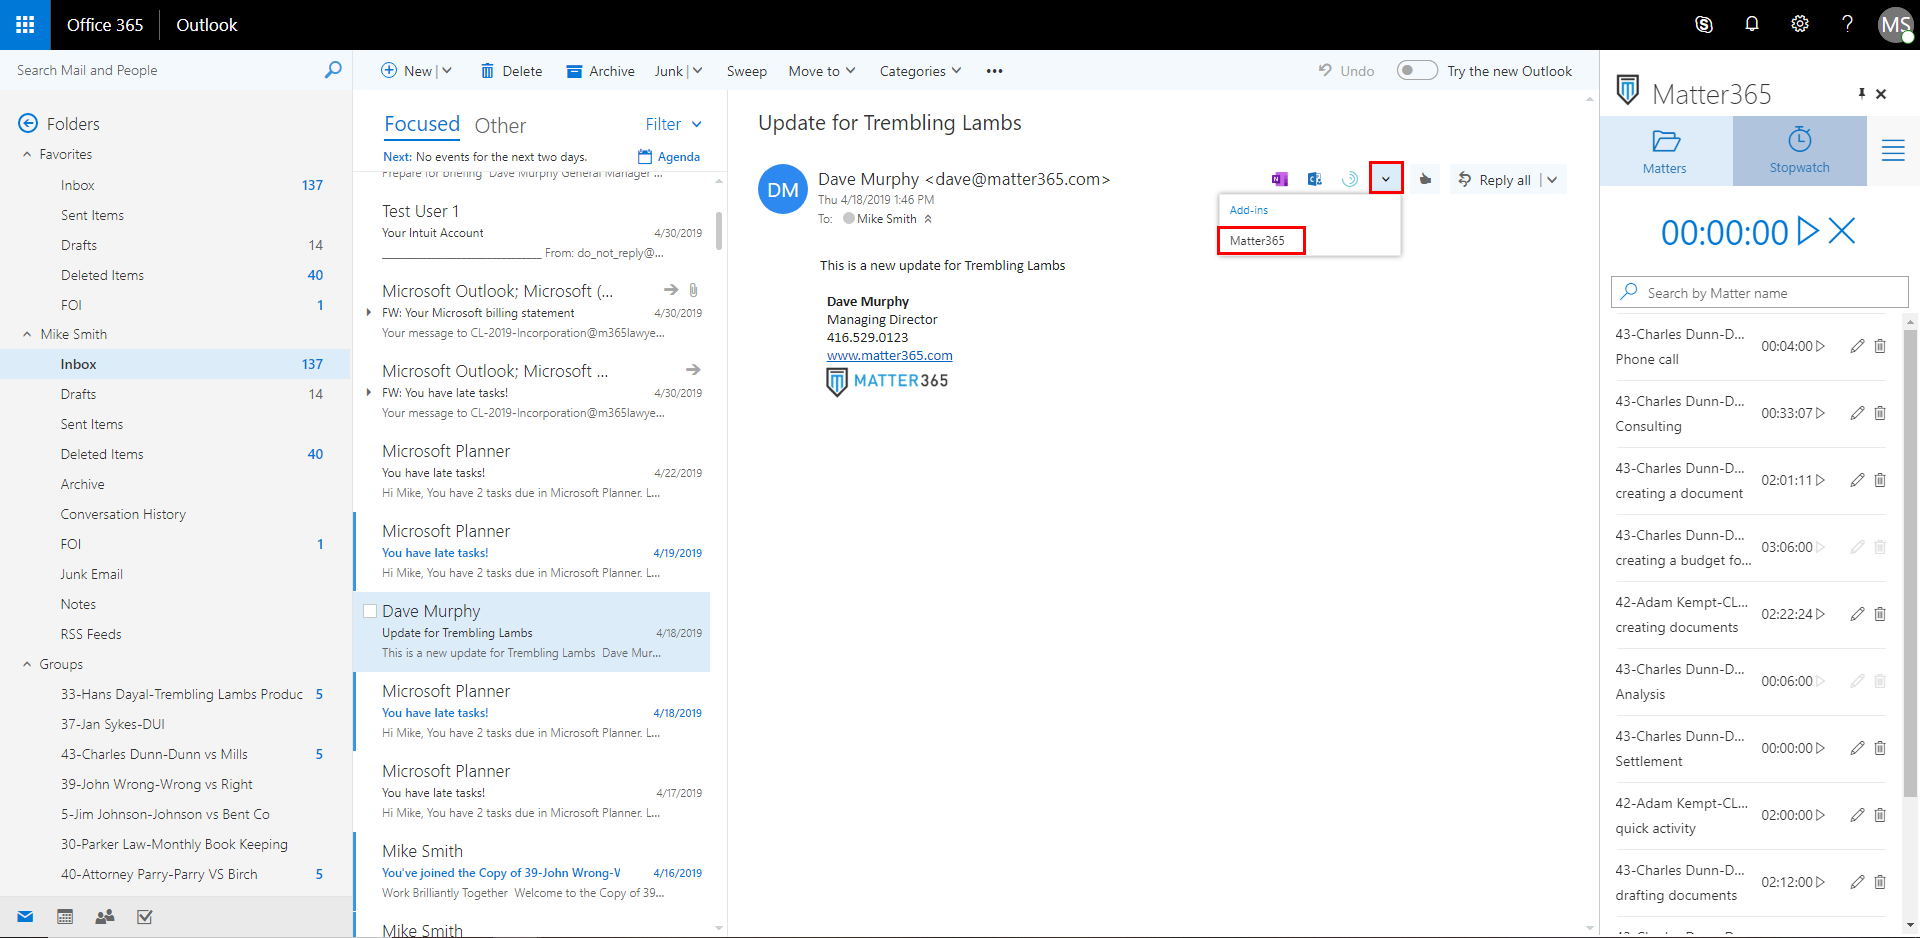Screen dimensions: 1920x938
Task: Collapse the Folders pane with the back arrow
Action: point(28,124)
